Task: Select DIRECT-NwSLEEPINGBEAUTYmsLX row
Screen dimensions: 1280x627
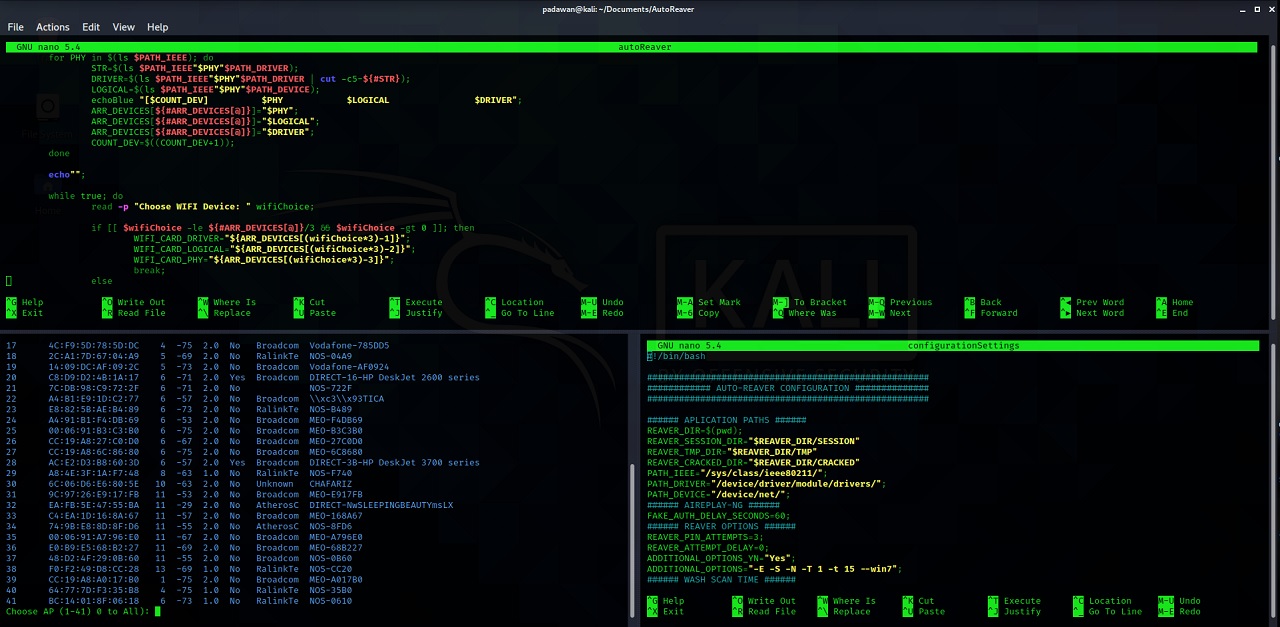Action: click(x=230, y=505)
